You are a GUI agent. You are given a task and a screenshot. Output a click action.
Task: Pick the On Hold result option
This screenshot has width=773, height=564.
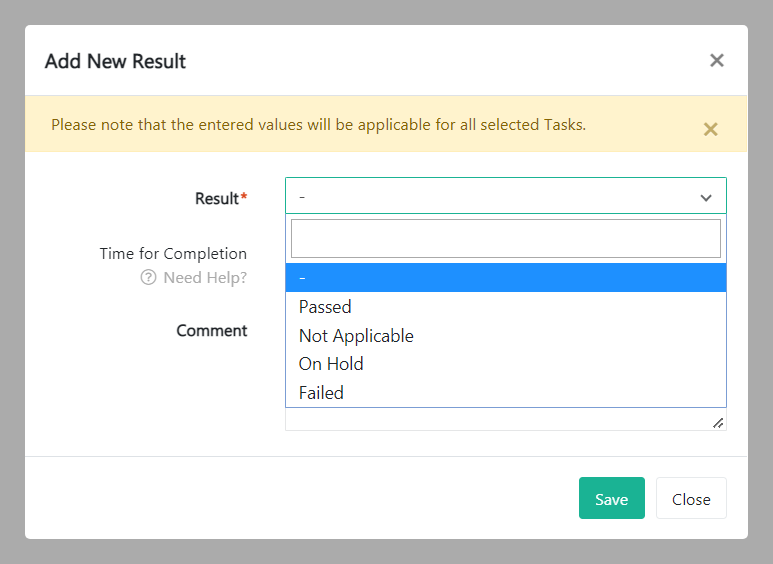(331, 364)
